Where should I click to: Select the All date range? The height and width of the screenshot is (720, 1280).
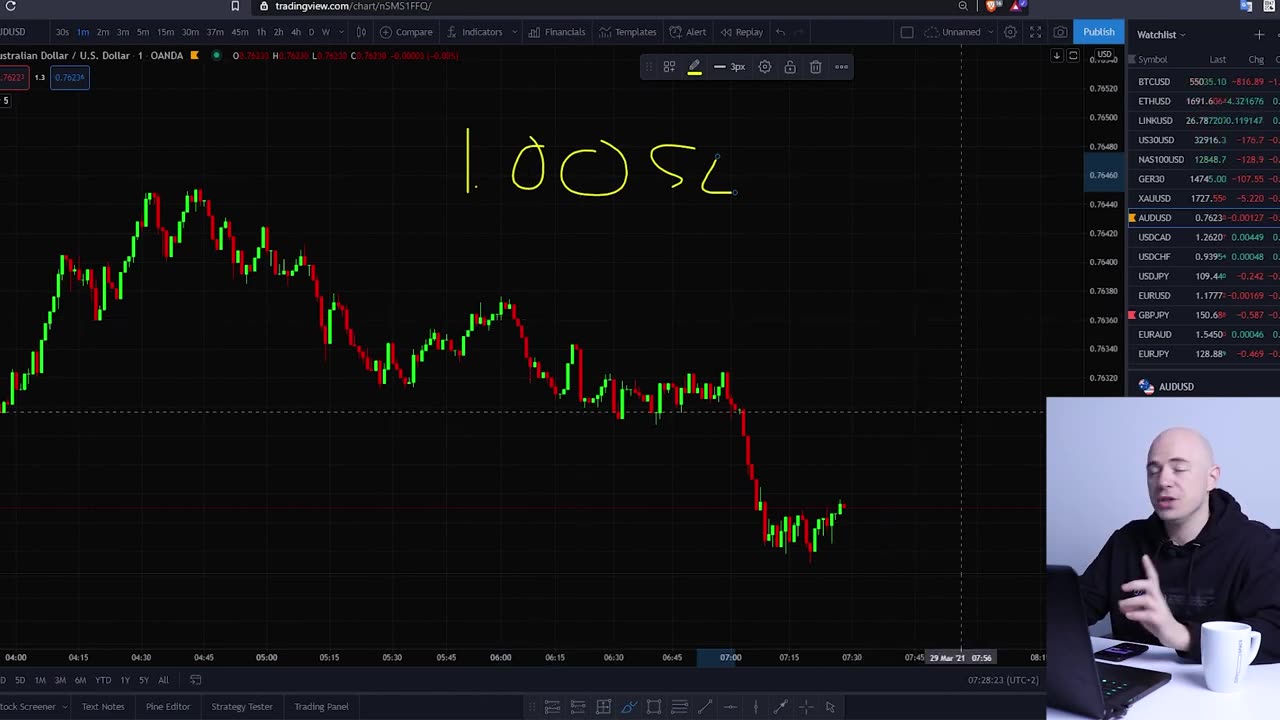[163, 680]
